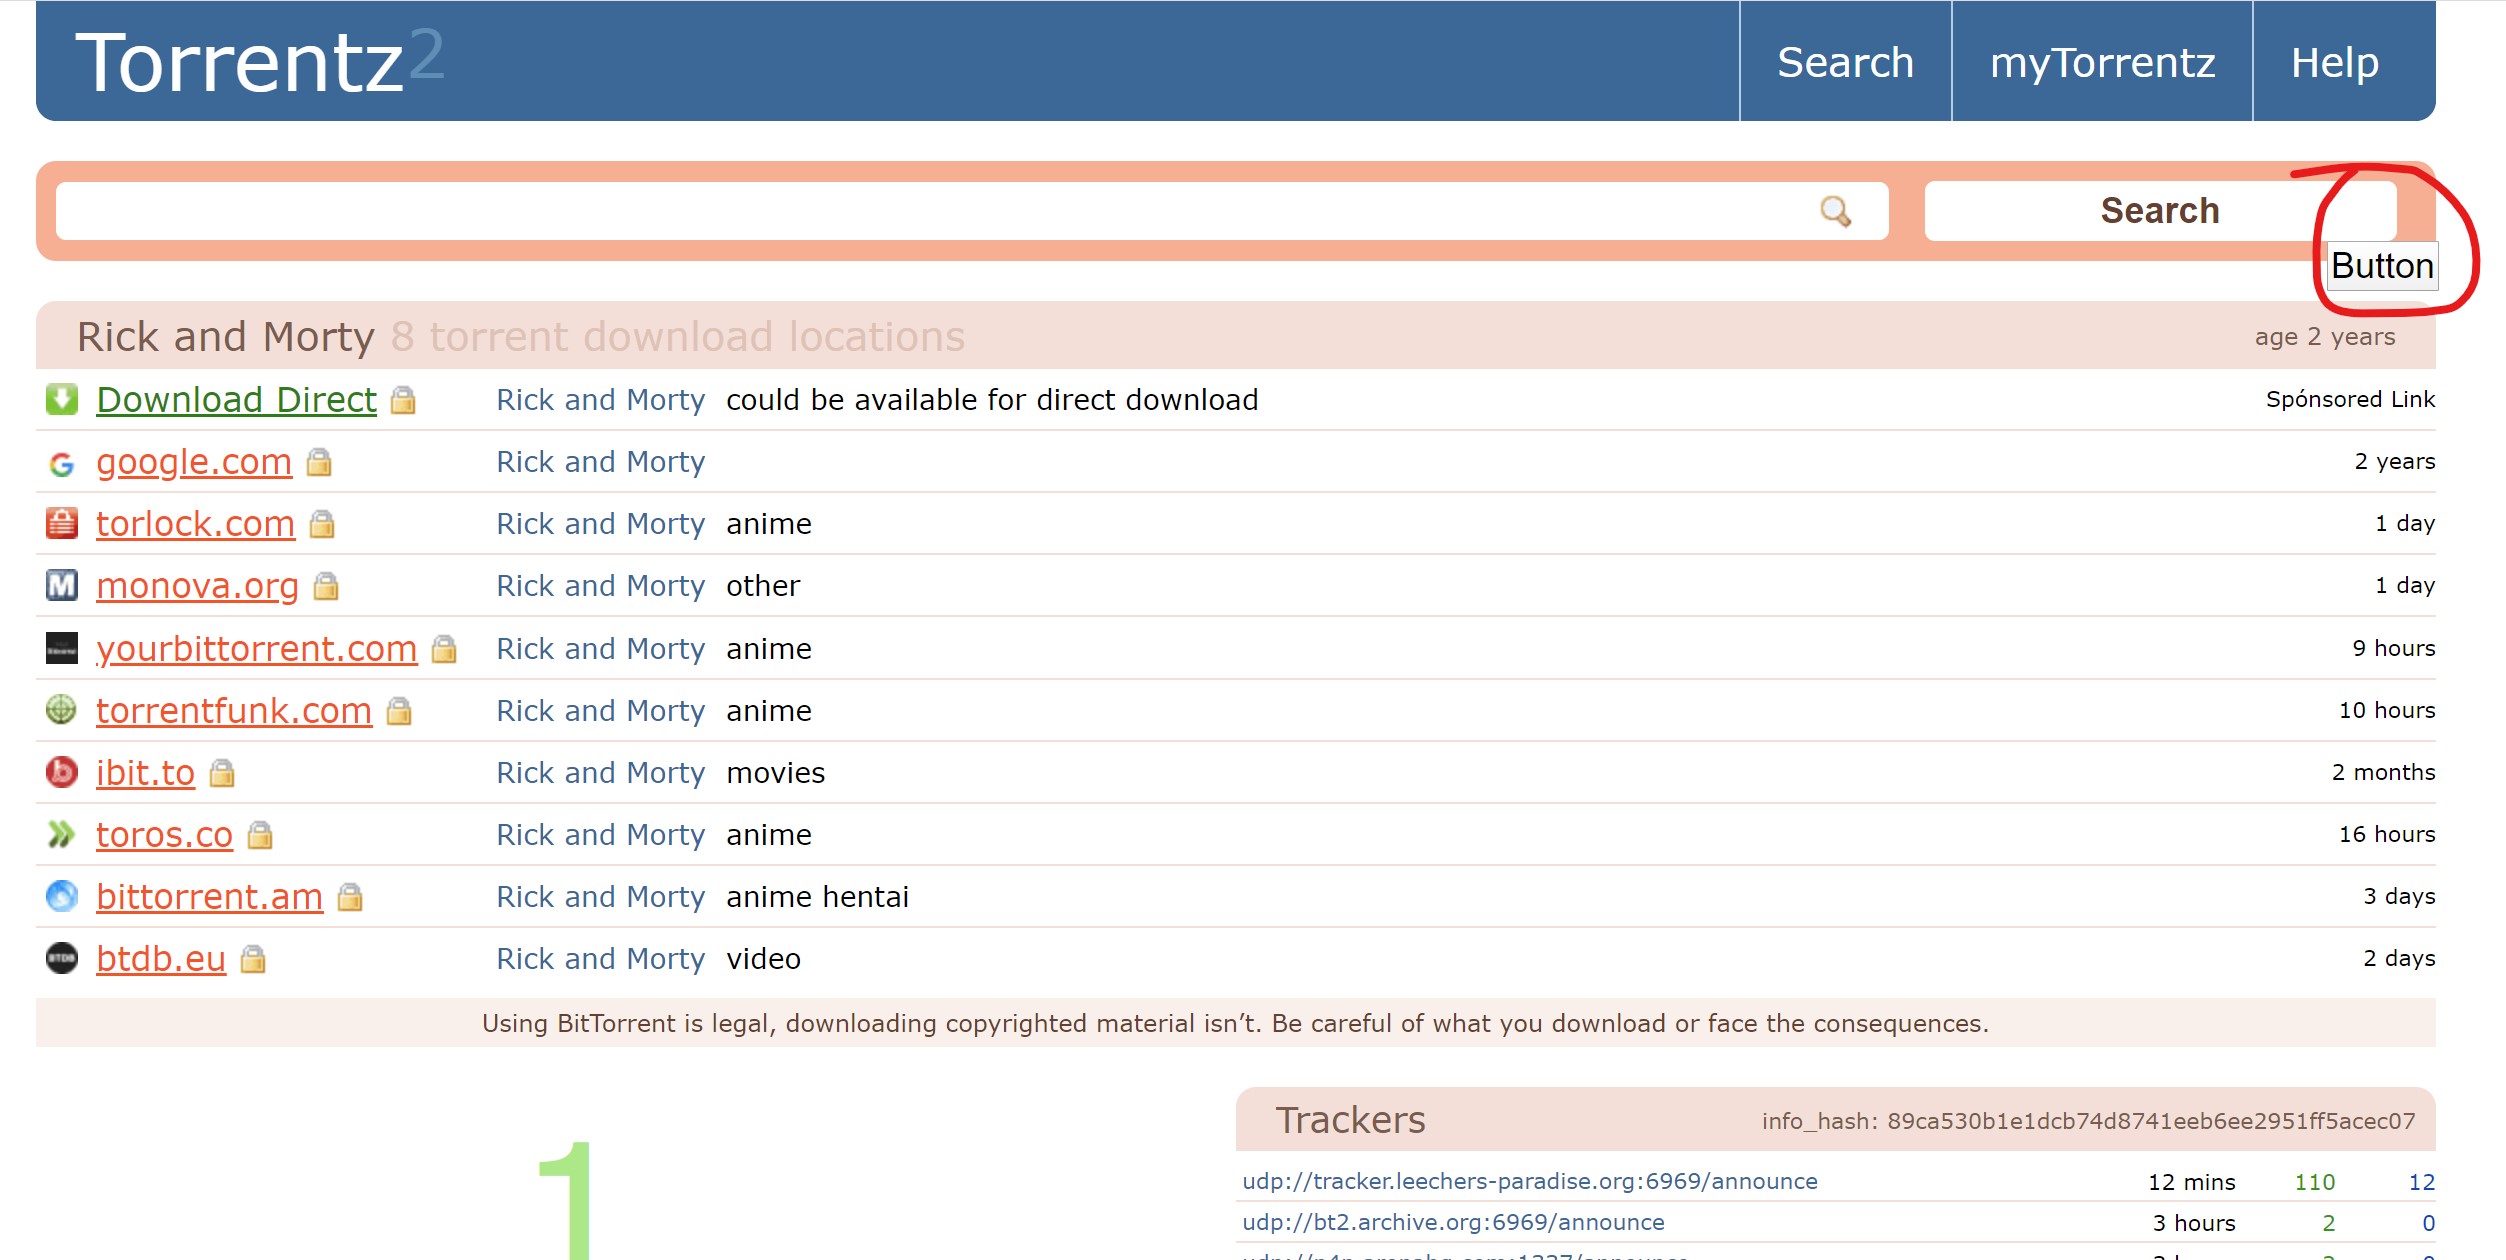The image size is (2506, 1260).
Task: Open the myTorrentz header menu item
Action: [x=2102, y=62]
